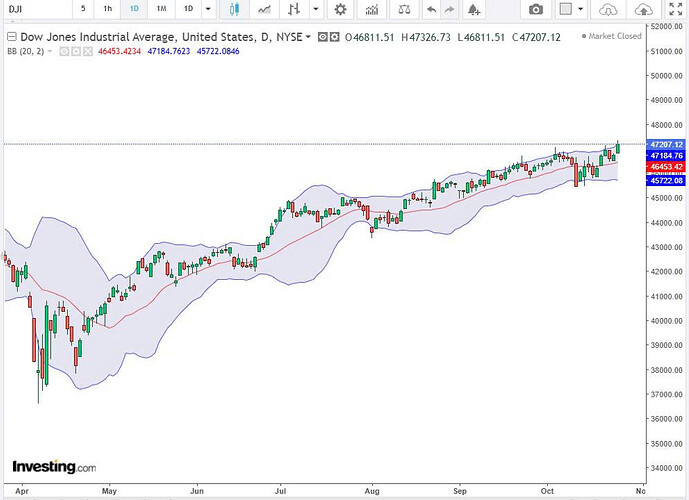Expand the time interval dropdown arrow
Image resolution: width=689 pixels, height=500 pixels.
click(206, 9)
